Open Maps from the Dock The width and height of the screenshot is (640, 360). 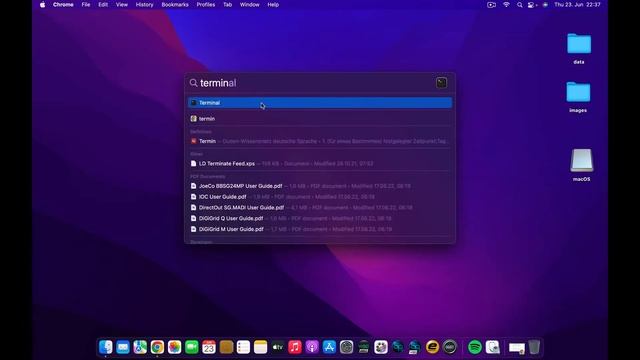point(140,347)
